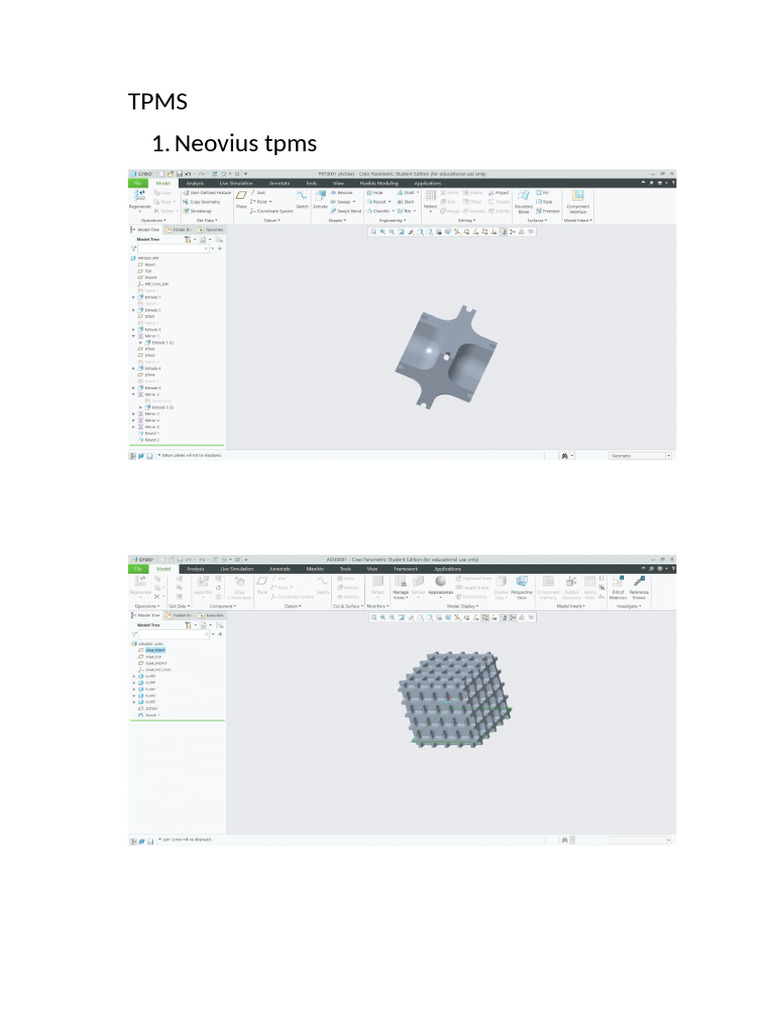Click the lattice cube model in the assembly viewport

click(455, 700)
